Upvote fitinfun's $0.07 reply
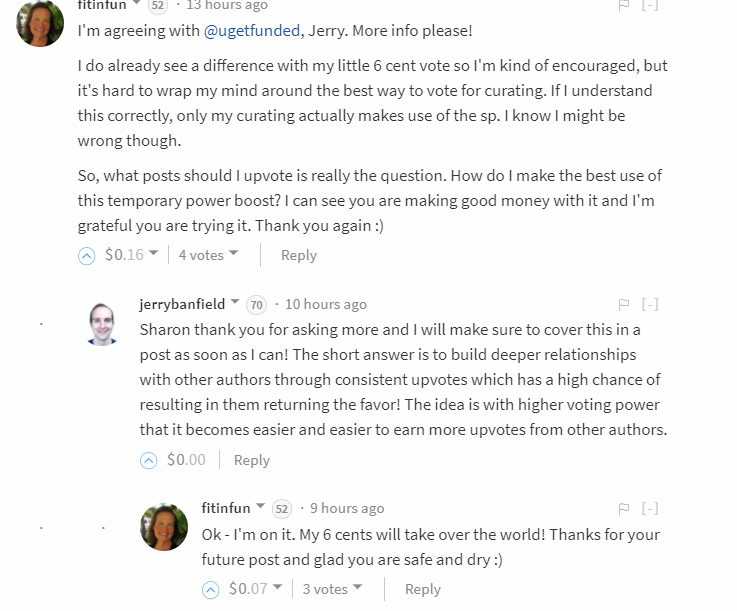Viewport: 737px width, 611px height. pyautogui.click(x=211, y=590)
